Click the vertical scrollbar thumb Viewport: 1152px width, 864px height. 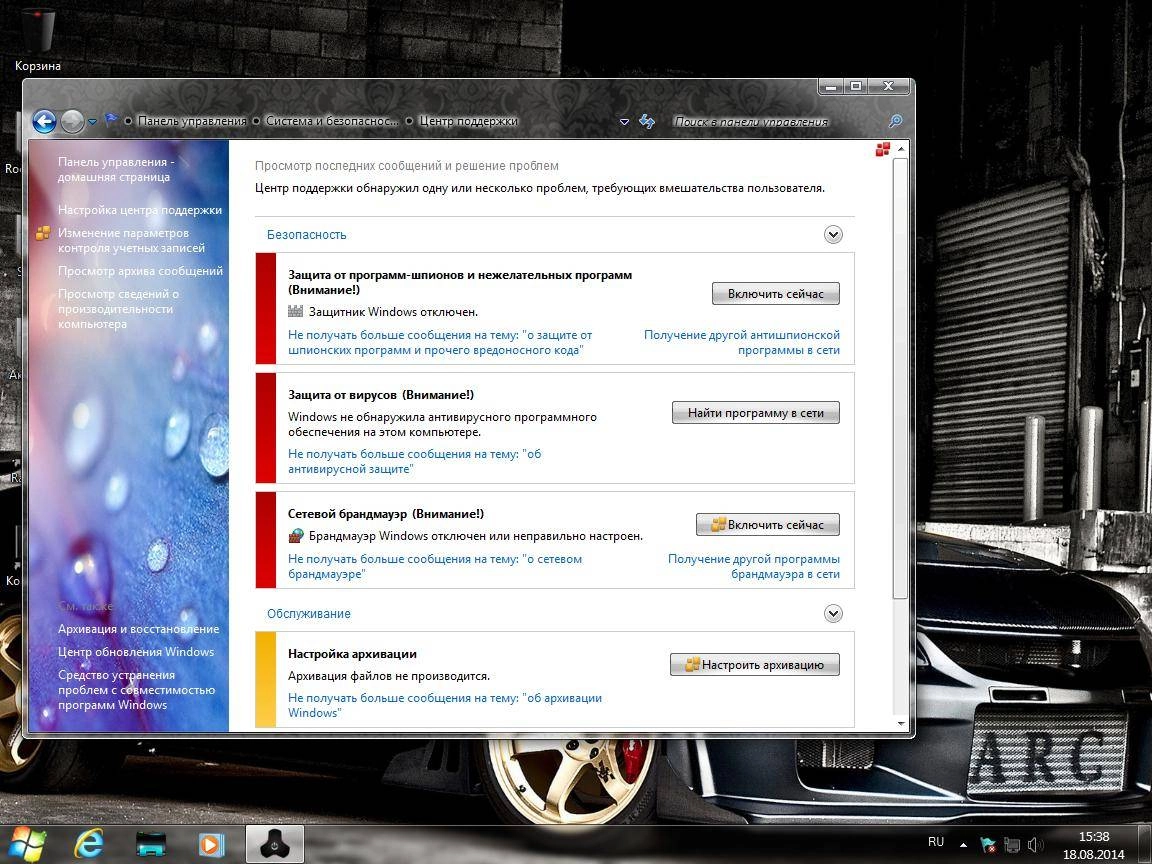[x=901, y=378]
